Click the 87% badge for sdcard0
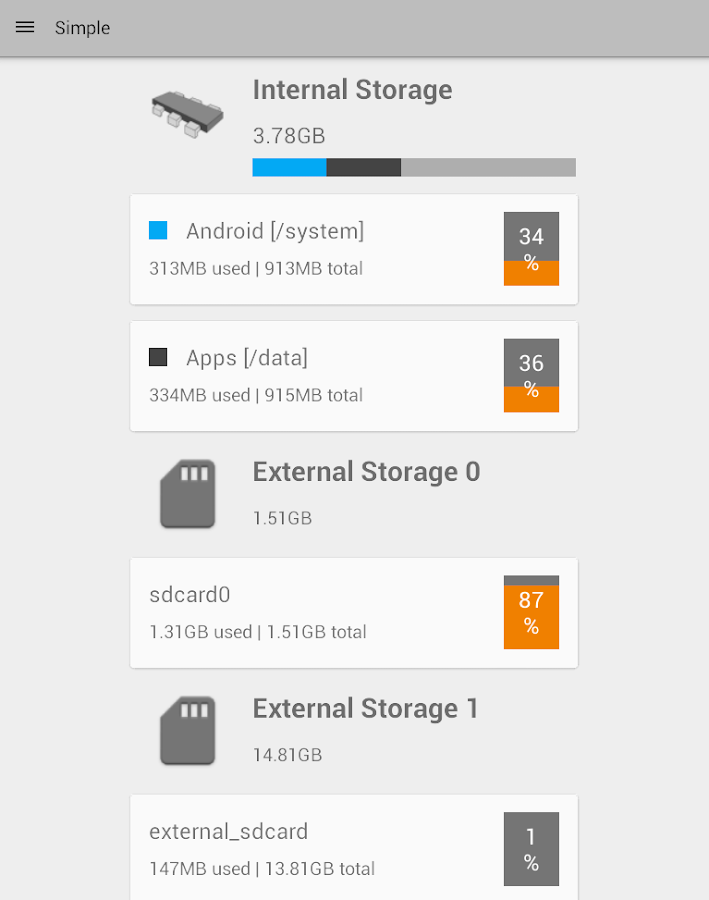 (531, 613)
